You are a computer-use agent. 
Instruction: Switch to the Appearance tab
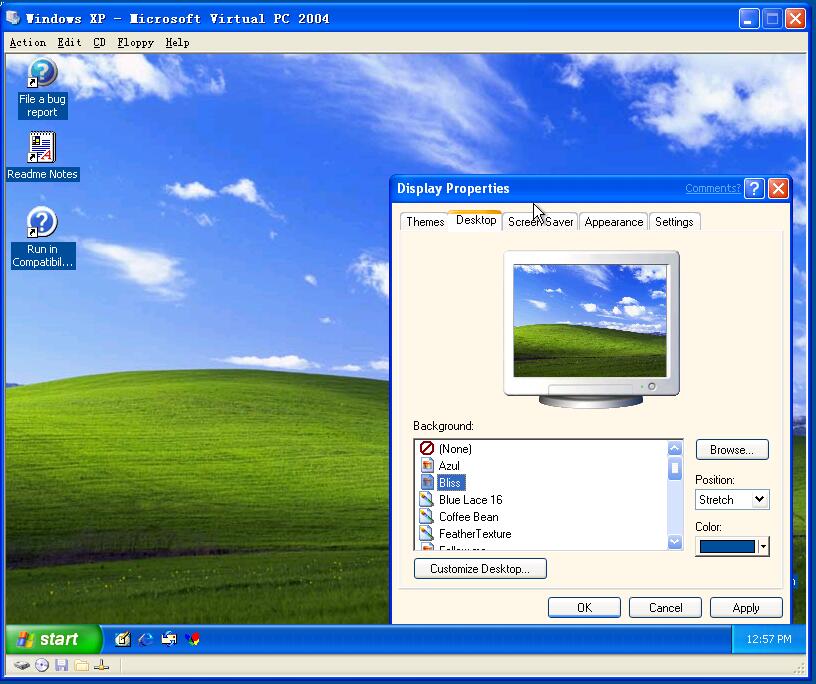tap(614, 222)
